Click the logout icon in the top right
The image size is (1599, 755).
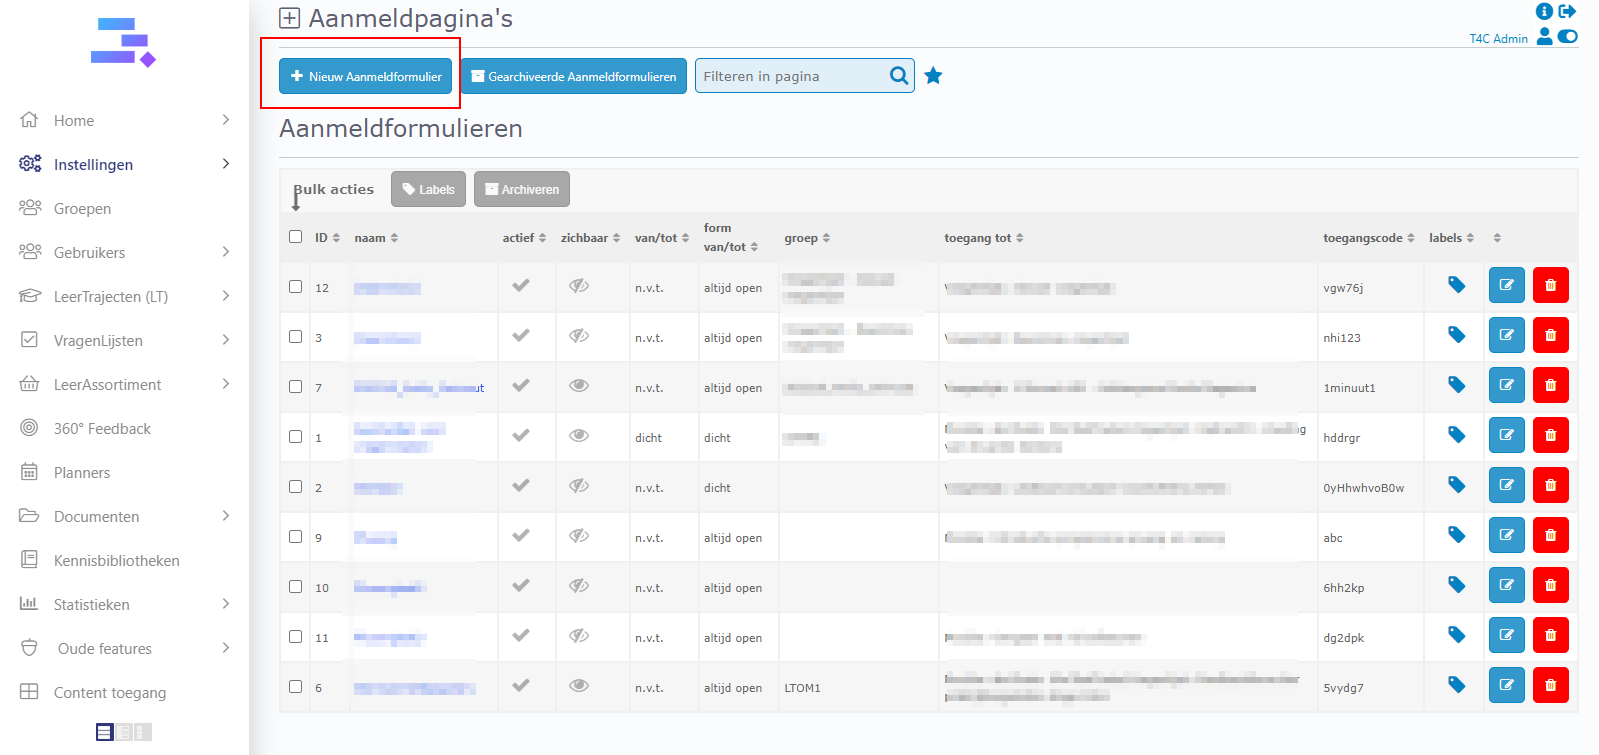click(x=1567, y=11)
